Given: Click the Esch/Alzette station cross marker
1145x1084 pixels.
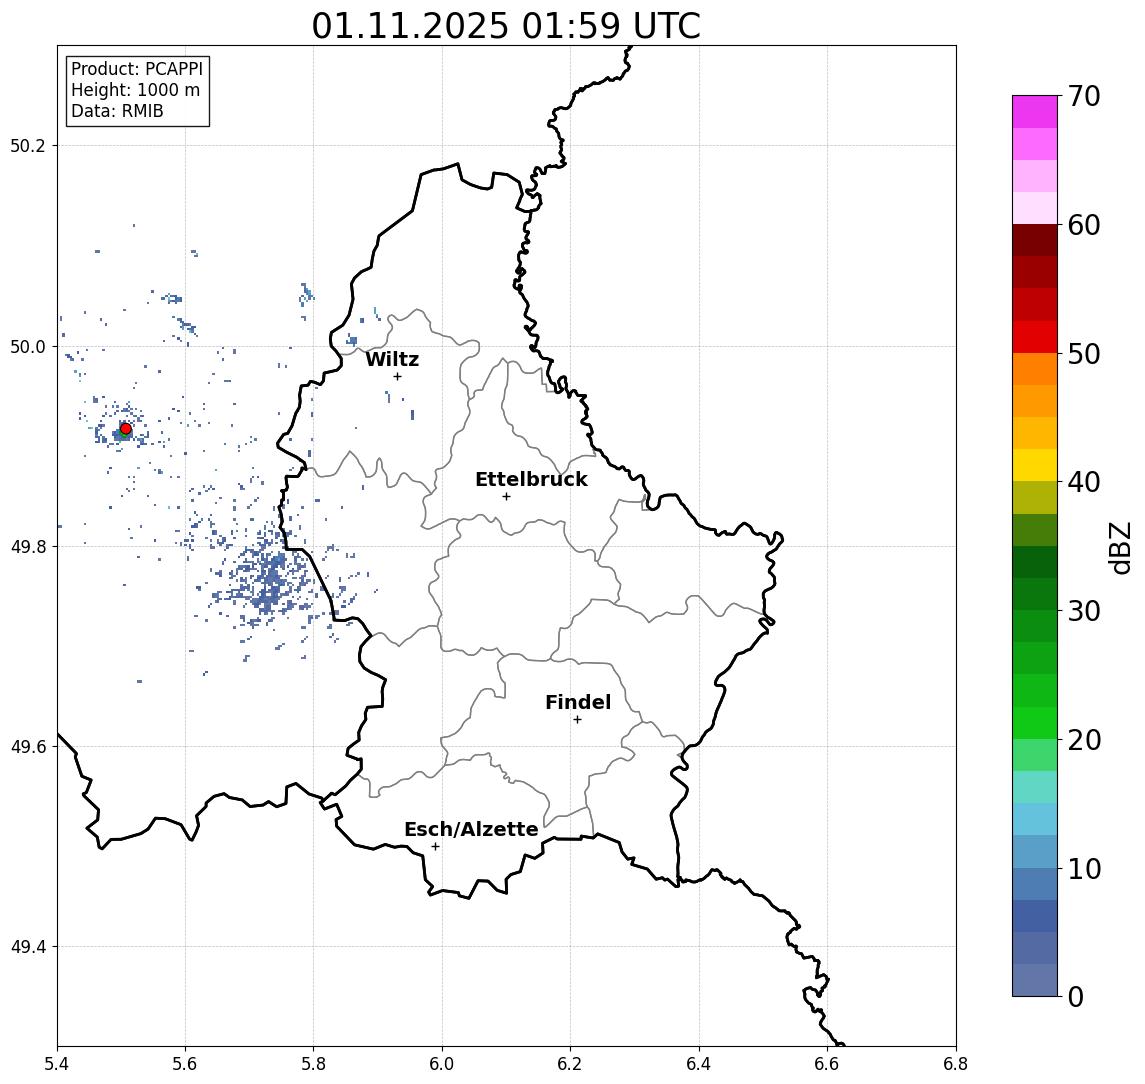Looking at the screenshot, I should click(435, 847).
